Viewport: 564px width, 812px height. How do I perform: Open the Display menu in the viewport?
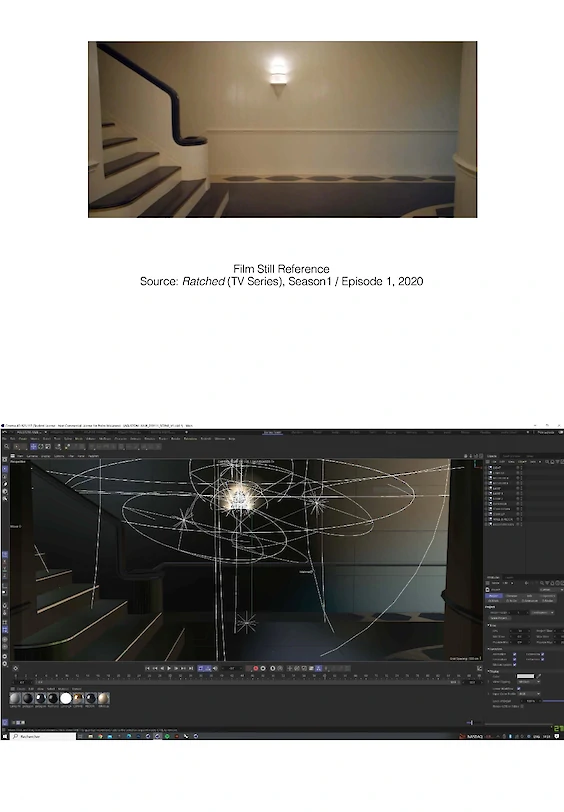tap(46, 456)
